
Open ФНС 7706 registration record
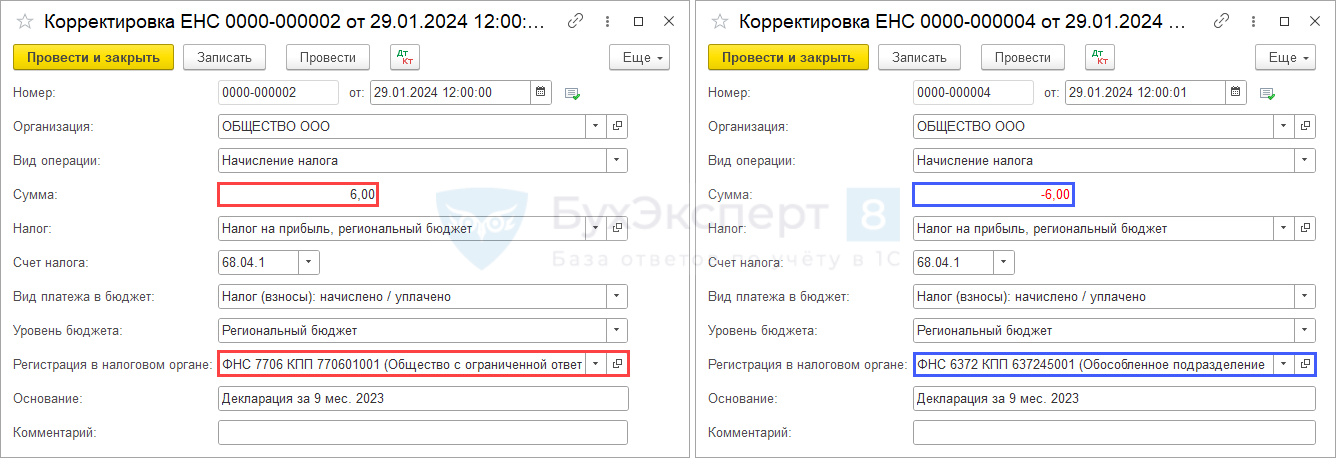pyautogui.click(x=617, y=365)
